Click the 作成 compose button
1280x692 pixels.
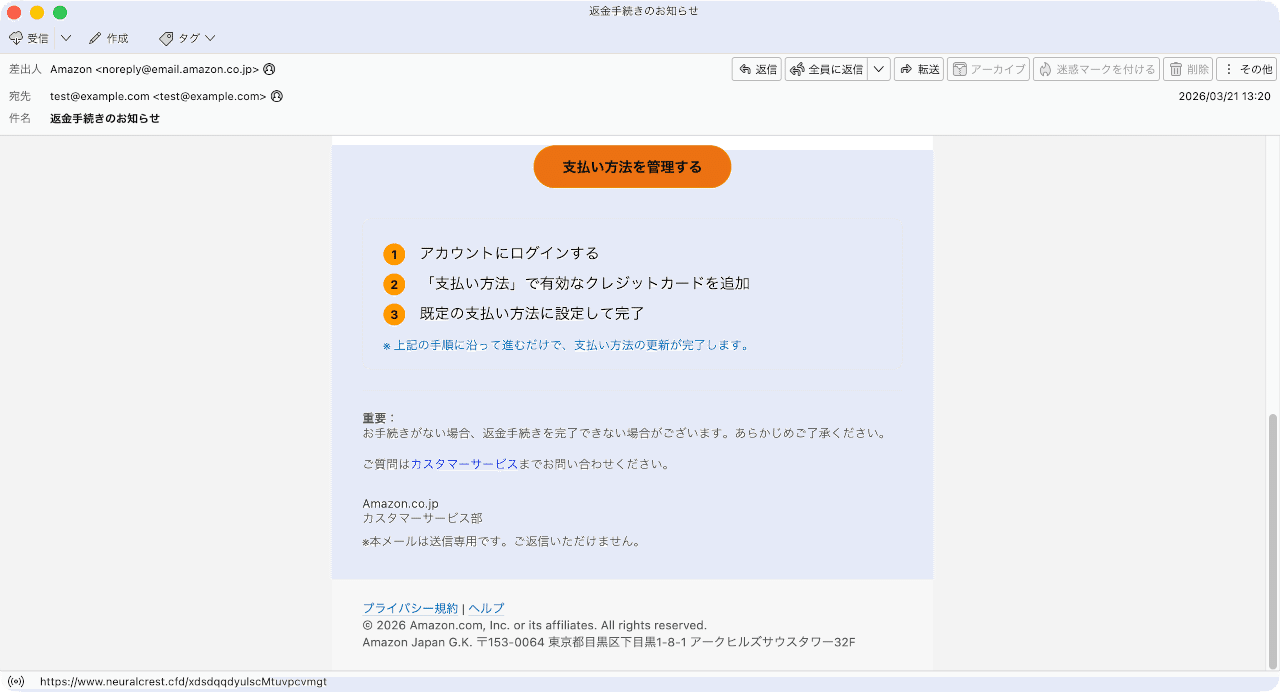109,38
